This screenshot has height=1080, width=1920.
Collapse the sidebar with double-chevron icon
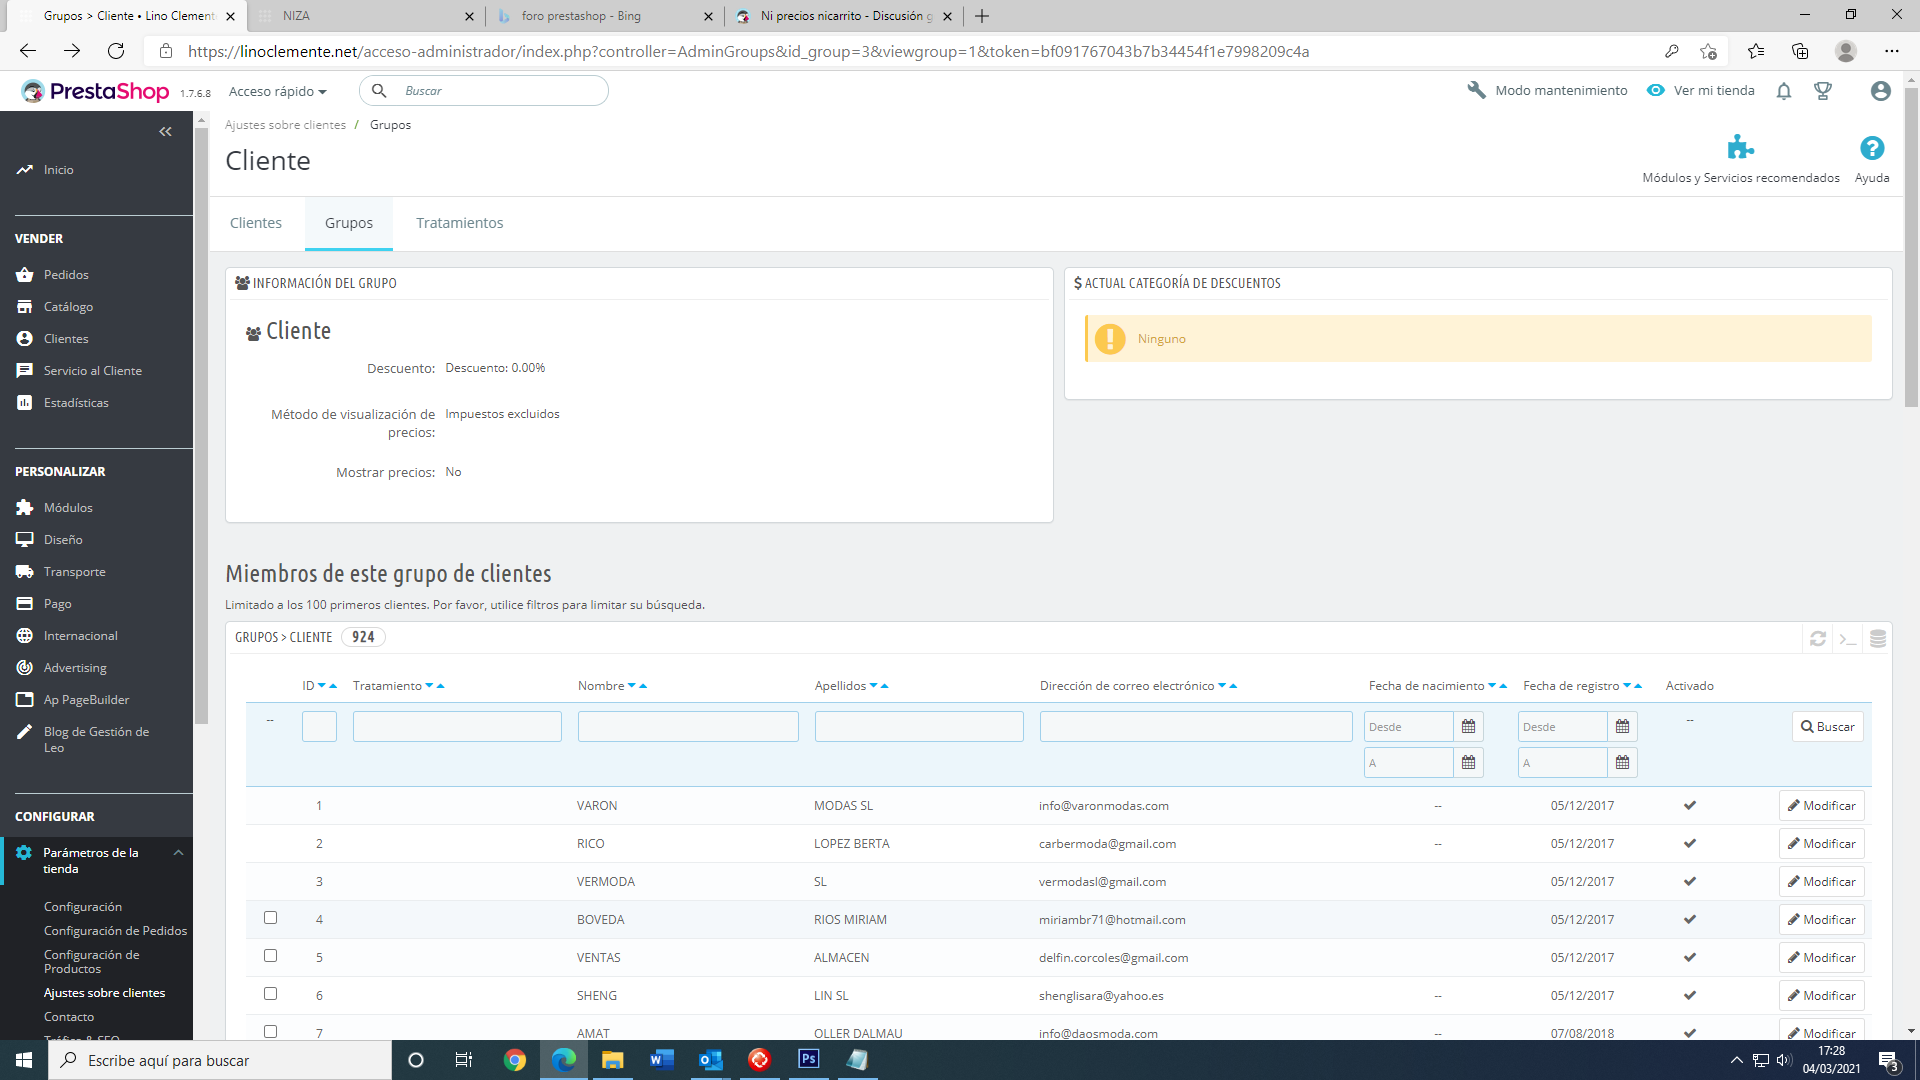pyautogui.click(x=165, y=131)
